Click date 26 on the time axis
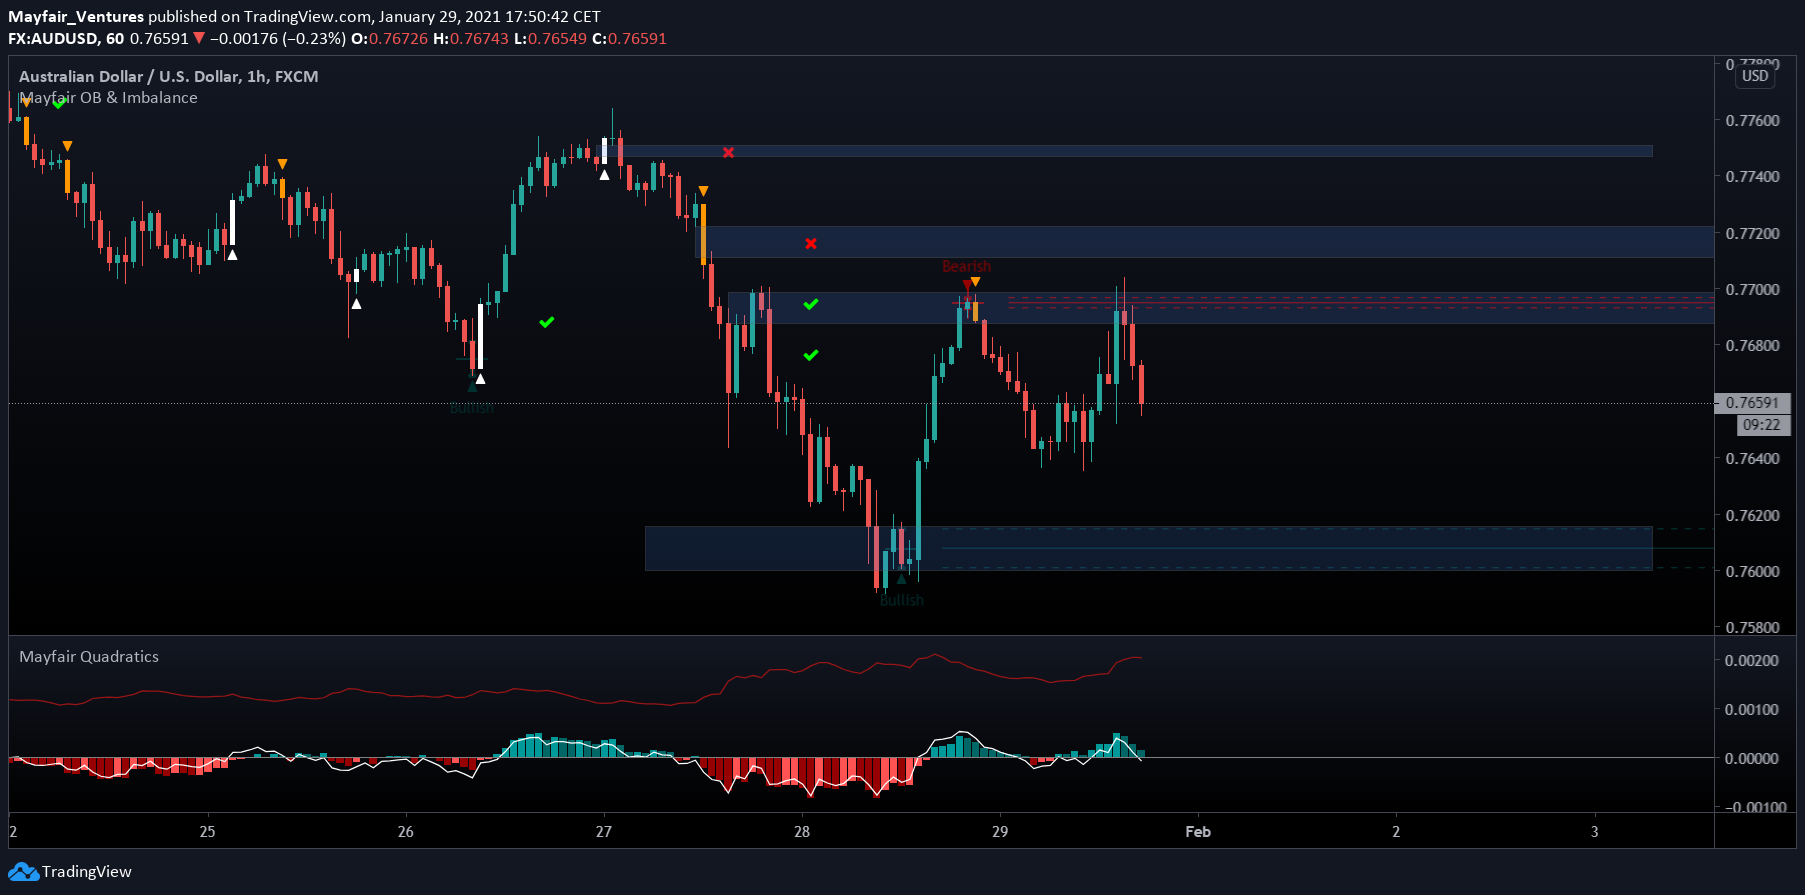This screenshot has height=895, width=1805. pyautogui.click(x=405, y=832)
